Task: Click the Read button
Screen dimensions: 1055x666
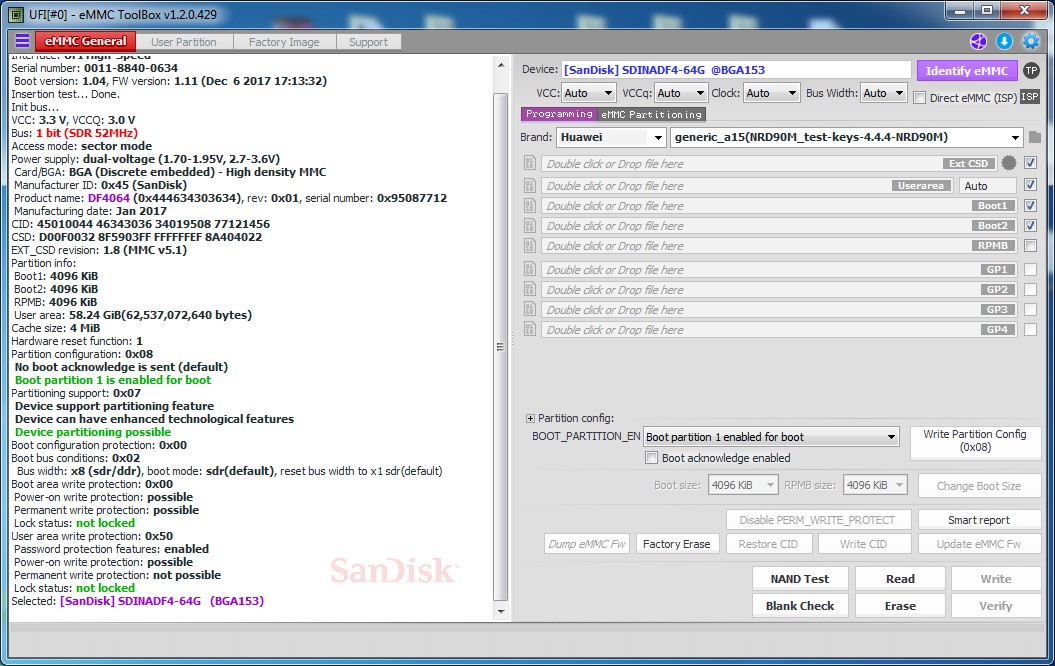Action: 900,579
